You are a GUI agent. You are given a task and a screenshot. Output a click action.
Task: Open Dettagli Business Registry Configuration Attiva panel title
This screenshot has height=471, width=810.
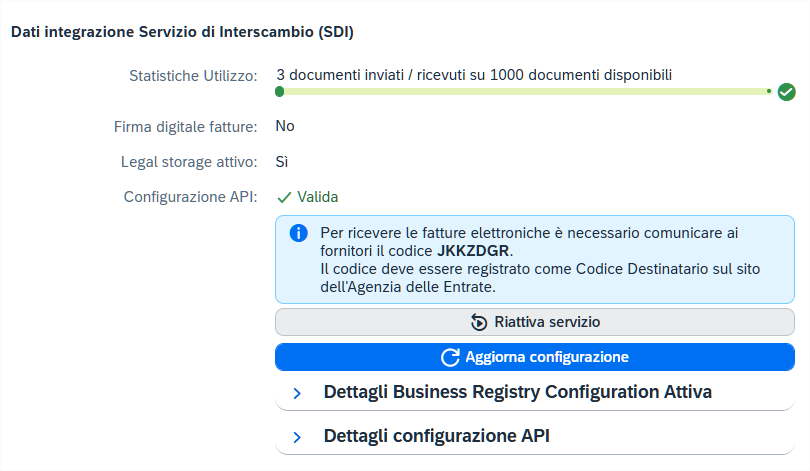(518, 392)
